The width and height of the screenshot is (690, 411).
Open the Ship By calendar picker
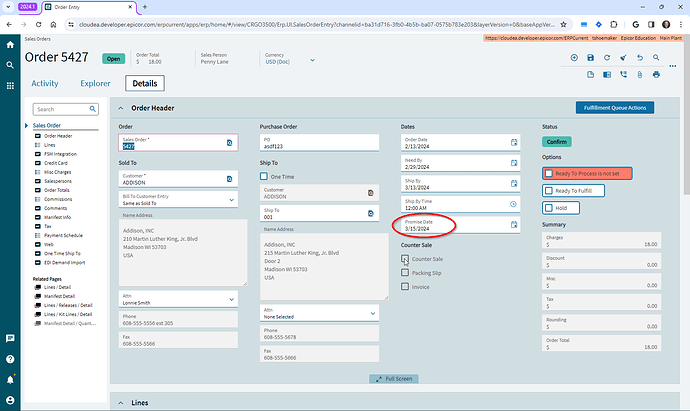point(514,183)
